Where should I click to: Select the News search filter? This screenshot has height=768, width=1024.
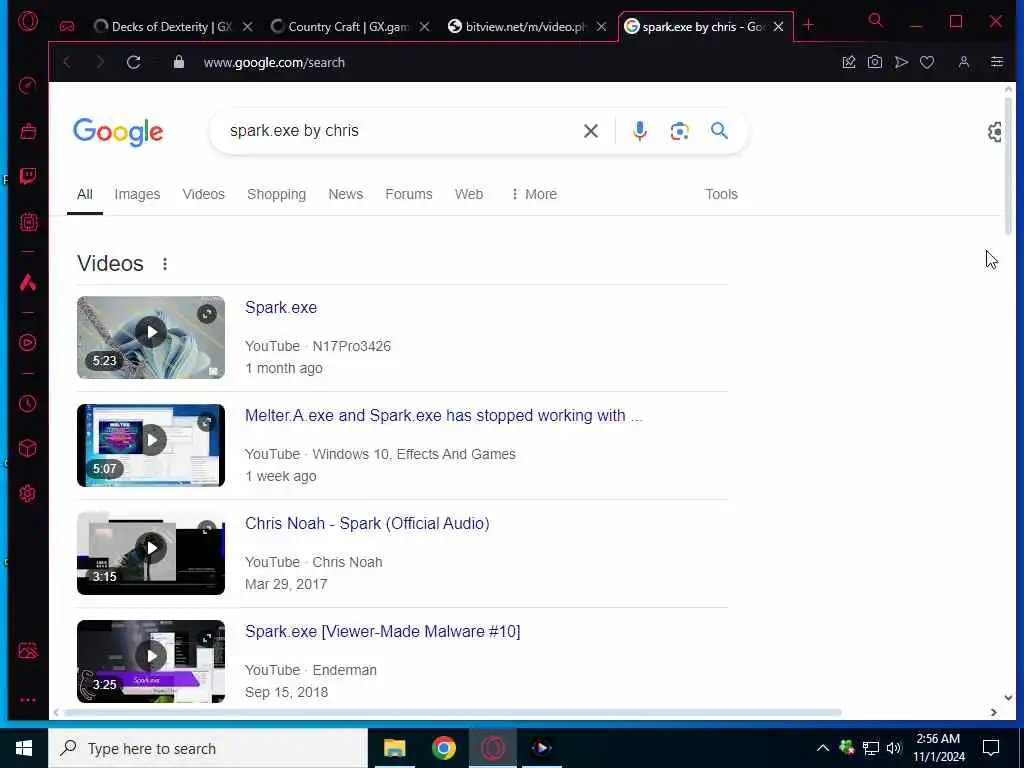tap(345, 194)
